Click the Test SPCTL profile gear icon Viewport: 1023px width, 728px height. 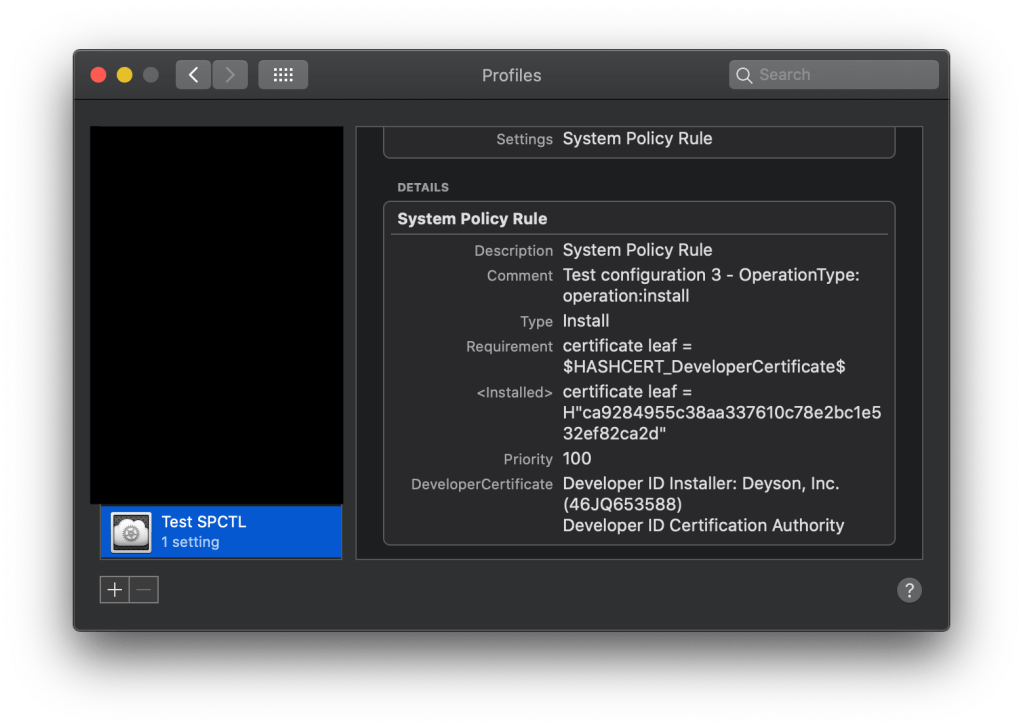[x=131, y=532]
